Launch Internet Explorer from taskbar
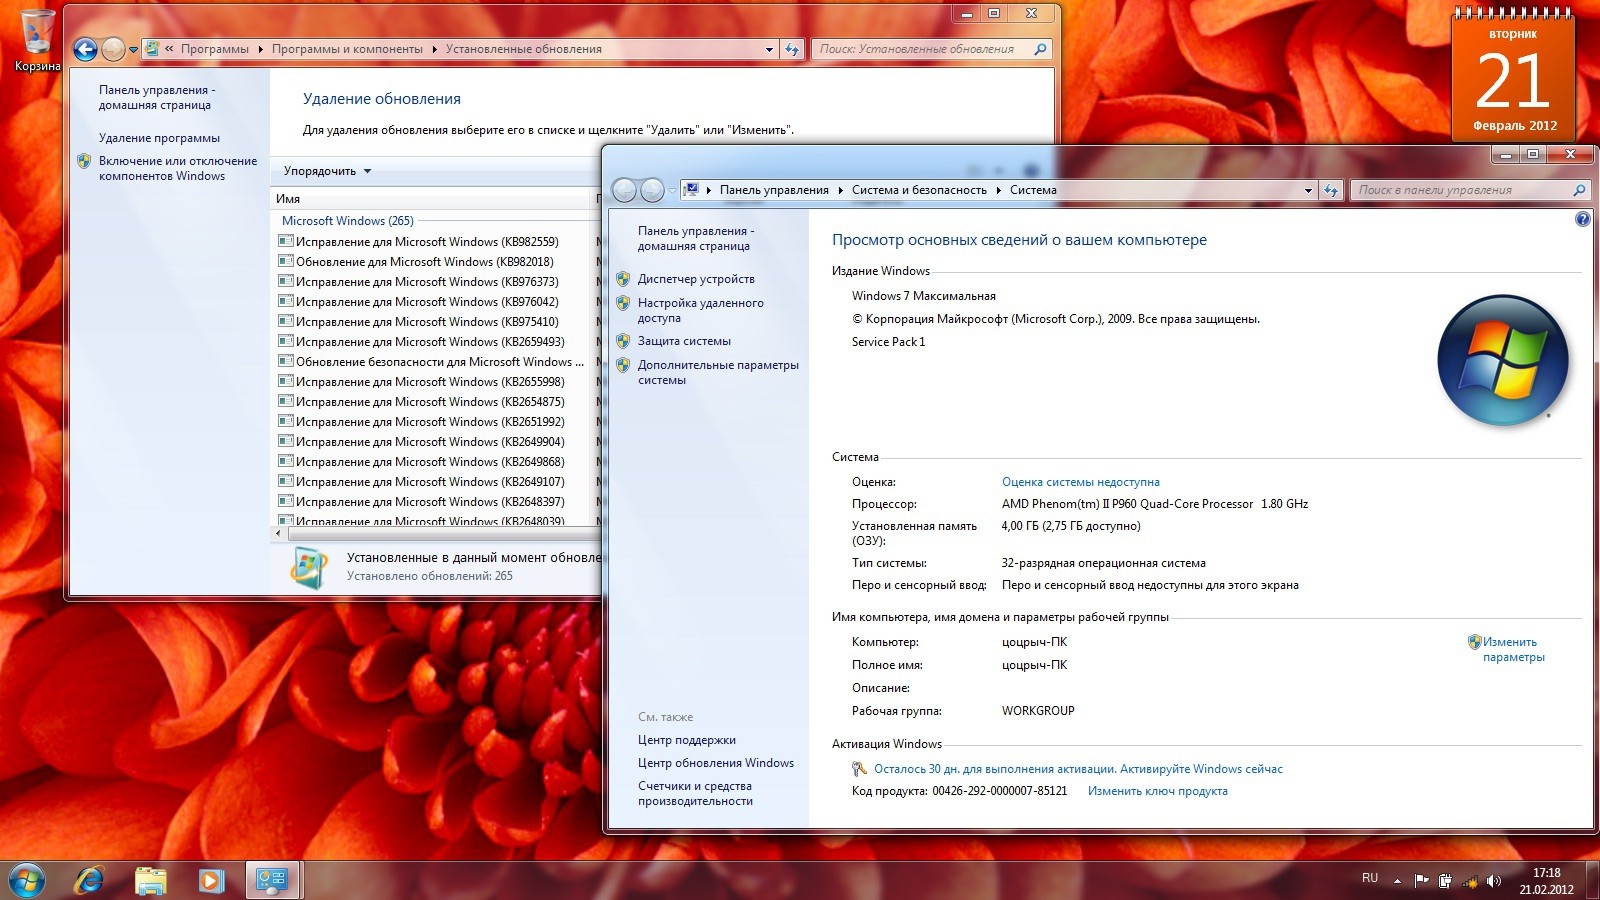The height and width of the screenshot is (900, 1600). [x=89, y=880]
